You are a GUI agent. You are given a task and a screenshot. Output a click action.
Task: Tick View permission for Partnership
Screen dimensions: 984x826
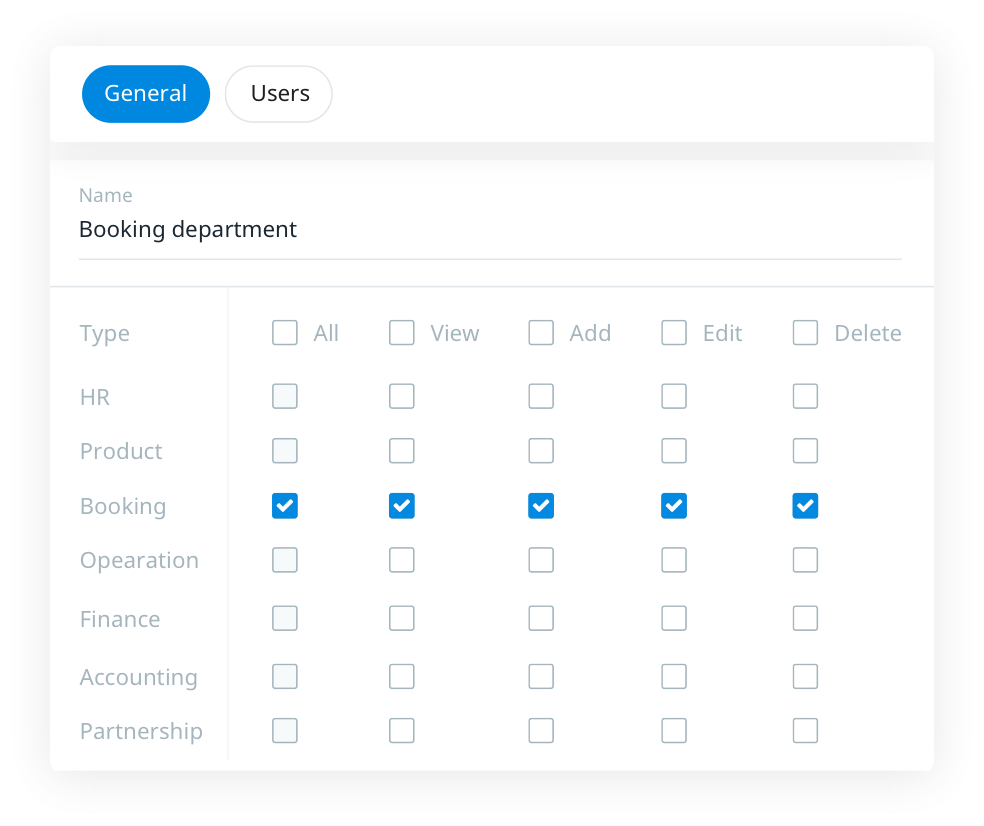coord(402,731)
